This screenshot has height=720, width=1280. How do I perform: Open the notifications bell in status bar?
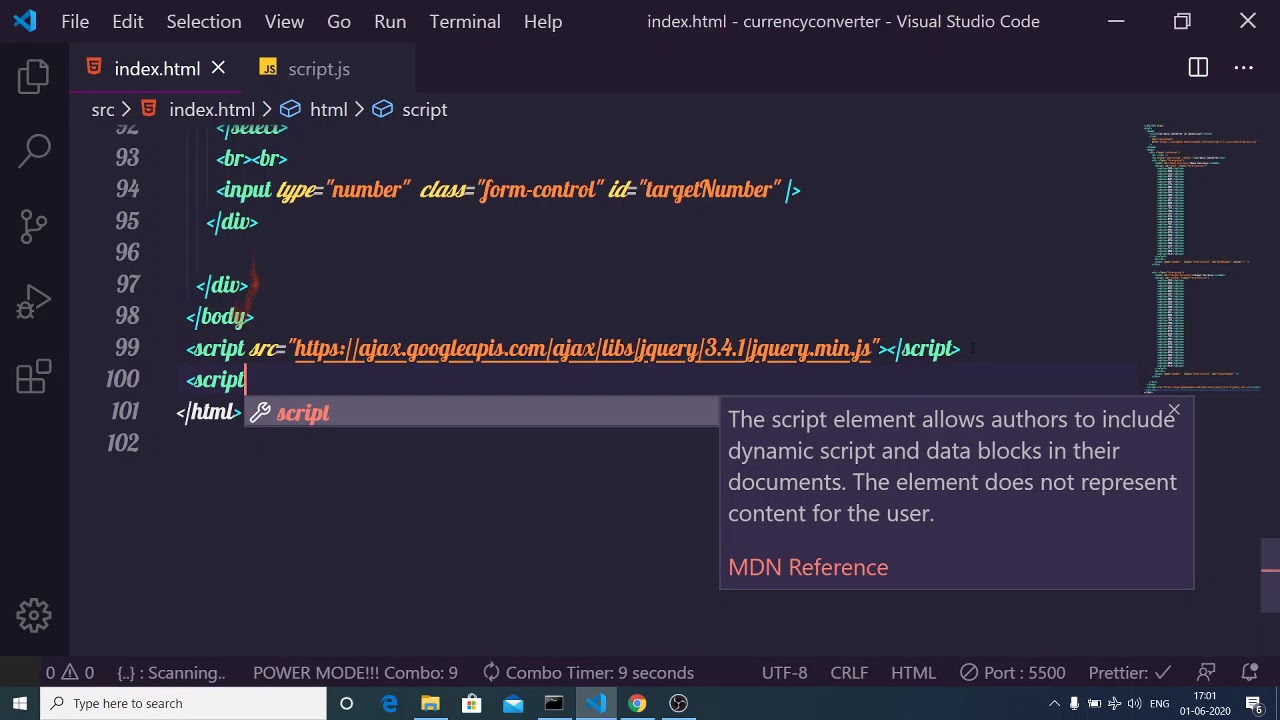click(1249, 672)
